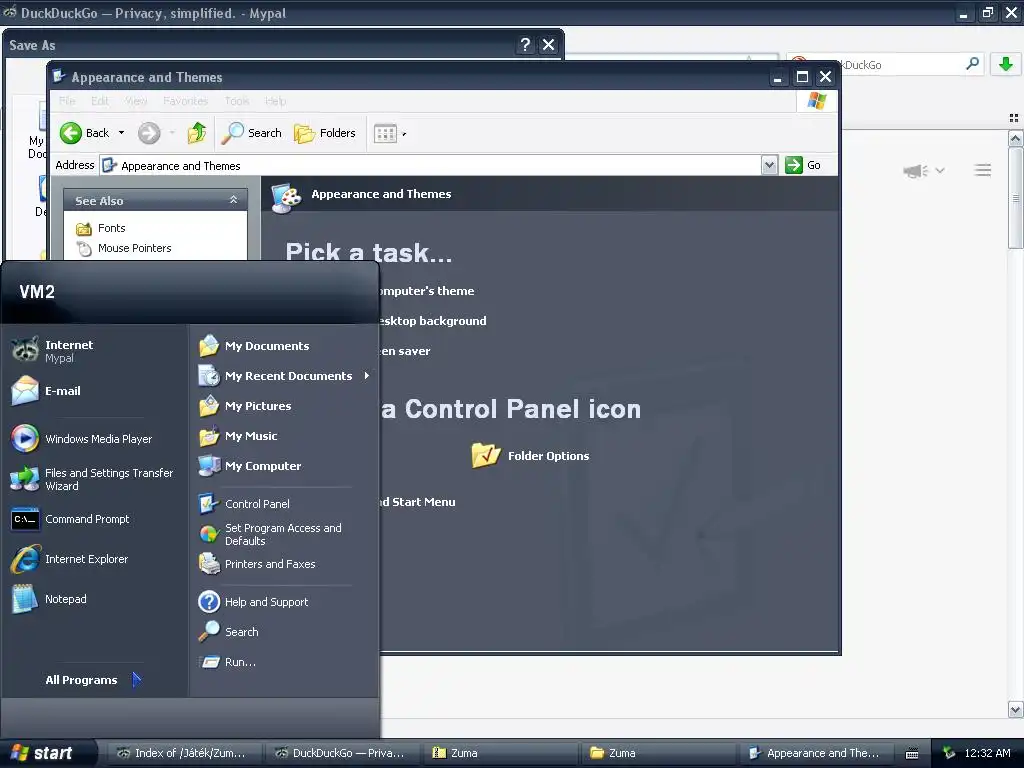Collapse the See Also panel

point(233,200)
